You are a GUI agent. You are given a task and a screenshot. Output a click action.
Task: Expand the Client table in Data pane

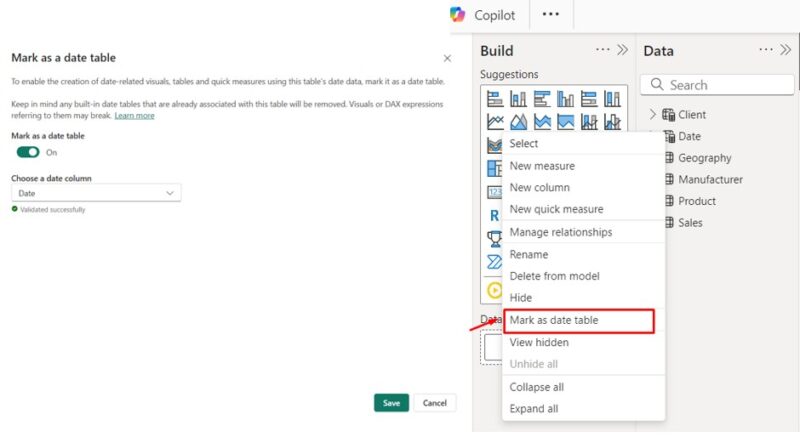[x=653, y=115]
